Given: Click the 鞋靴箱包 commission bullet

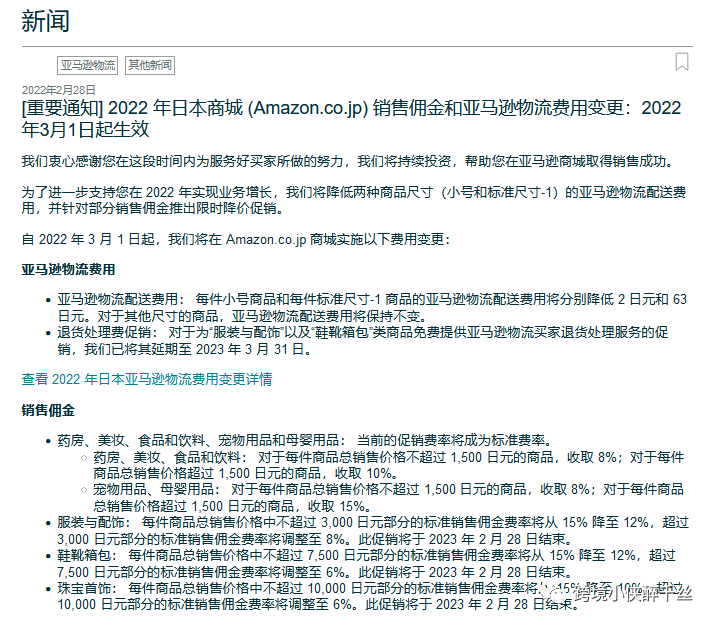Looking at the screenshot, I should pyautogui.click(x=360, y=563).
